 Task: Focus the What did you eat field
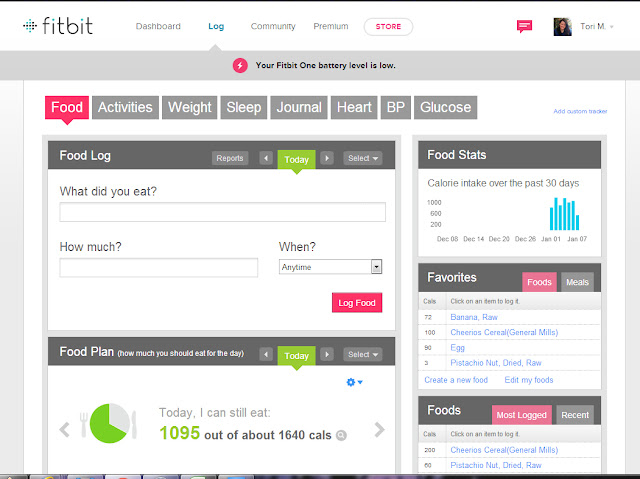222,212
